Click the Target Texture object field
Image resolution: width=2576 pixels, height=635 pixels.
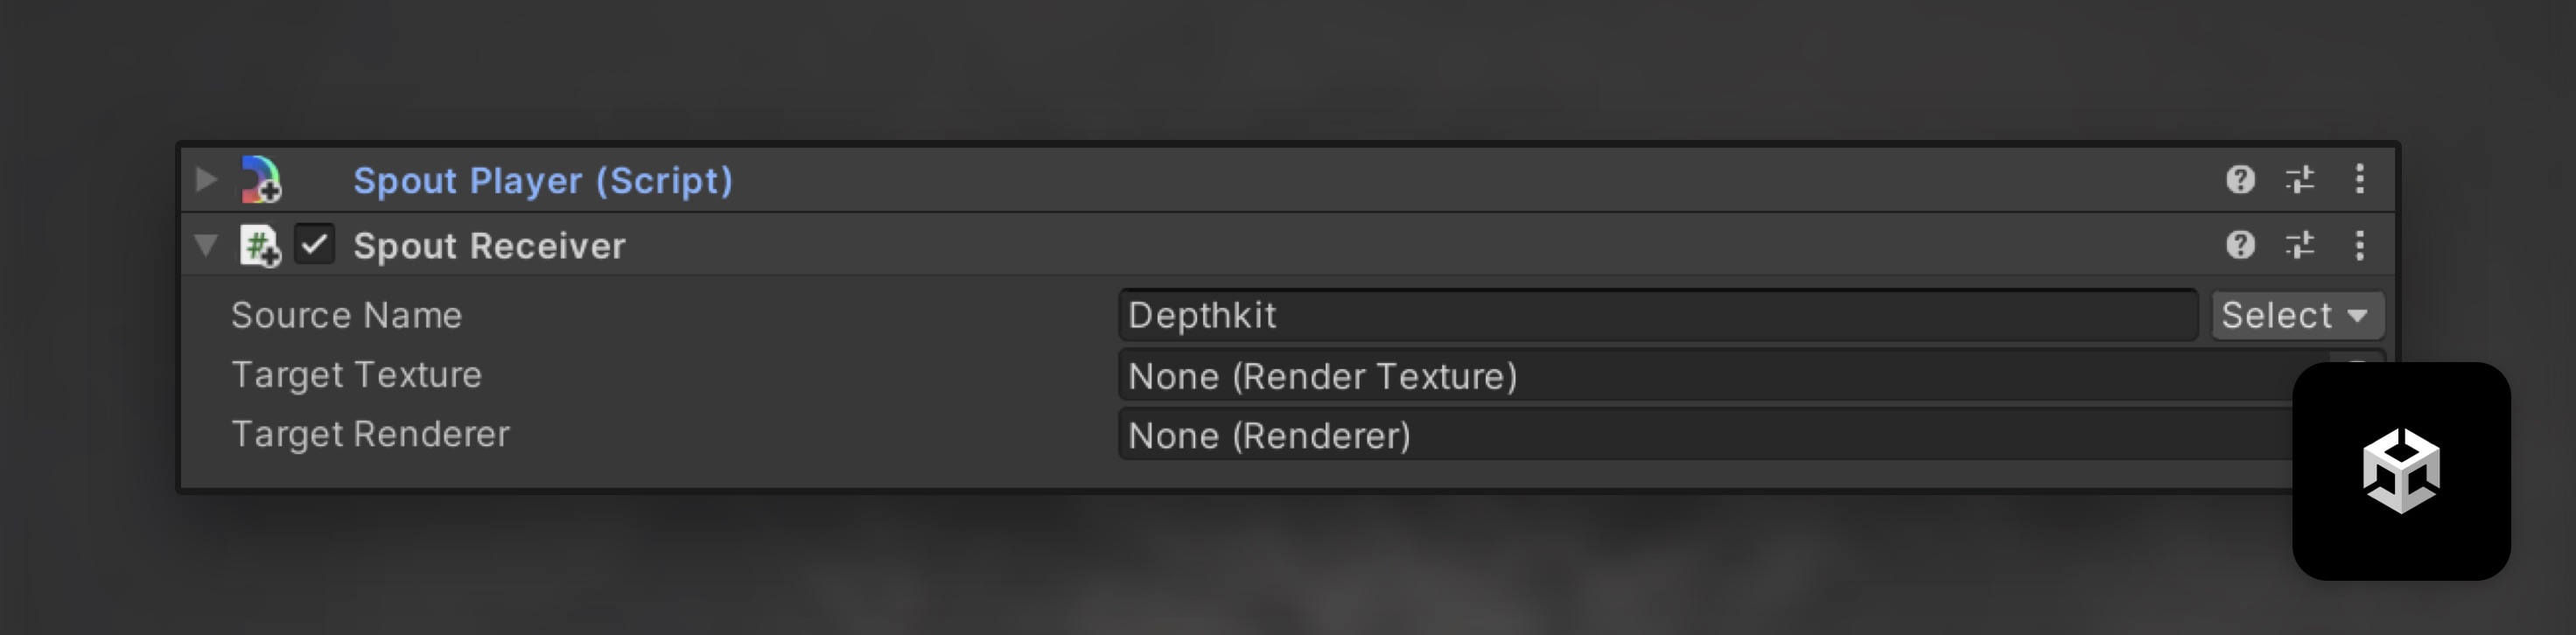pos(1700,376)
